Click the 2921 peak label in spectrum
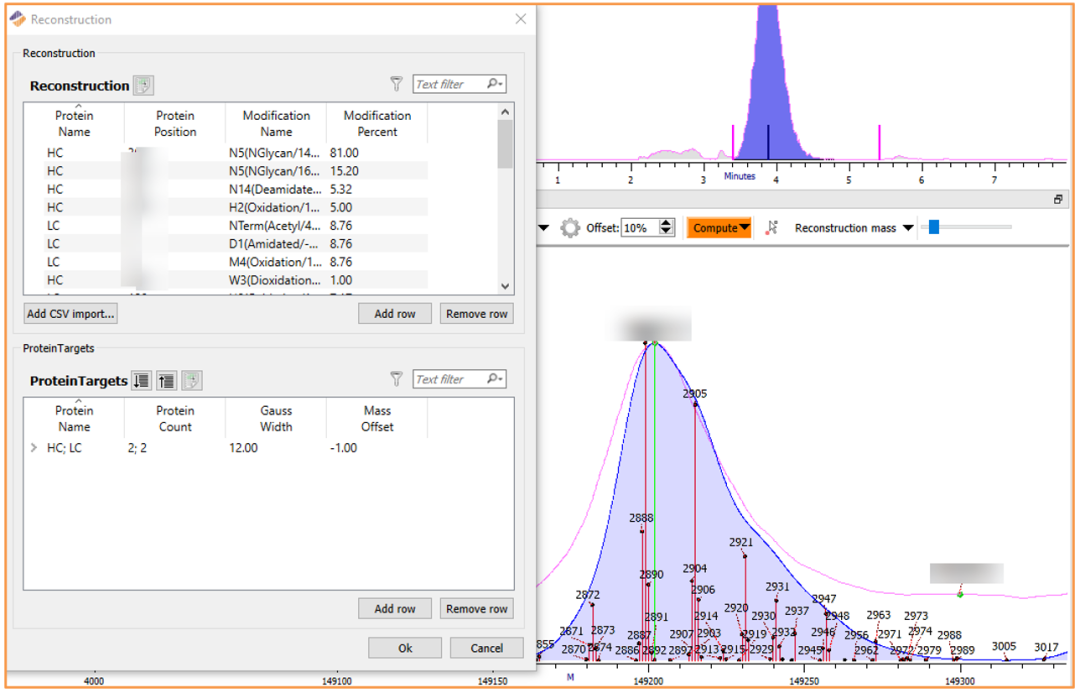 pos(741,542)
